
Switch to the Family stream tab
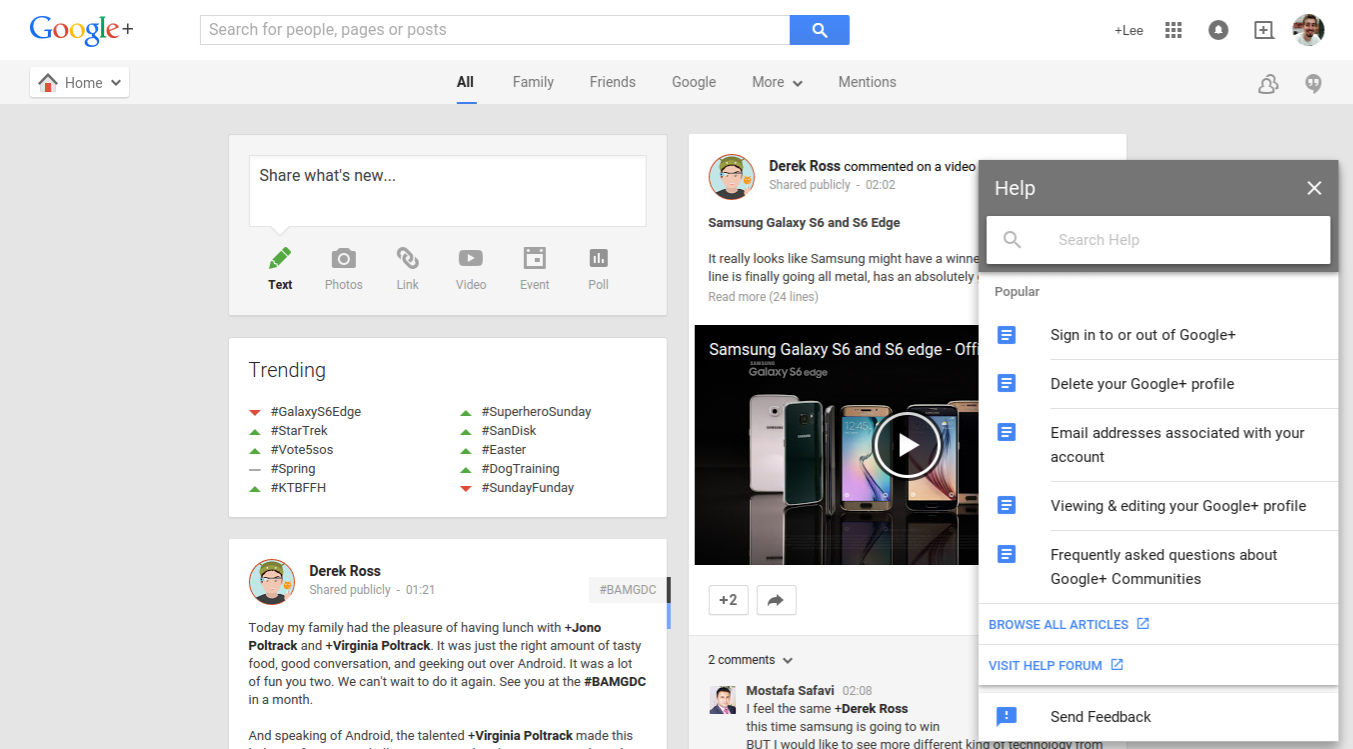tap(532, 82)
